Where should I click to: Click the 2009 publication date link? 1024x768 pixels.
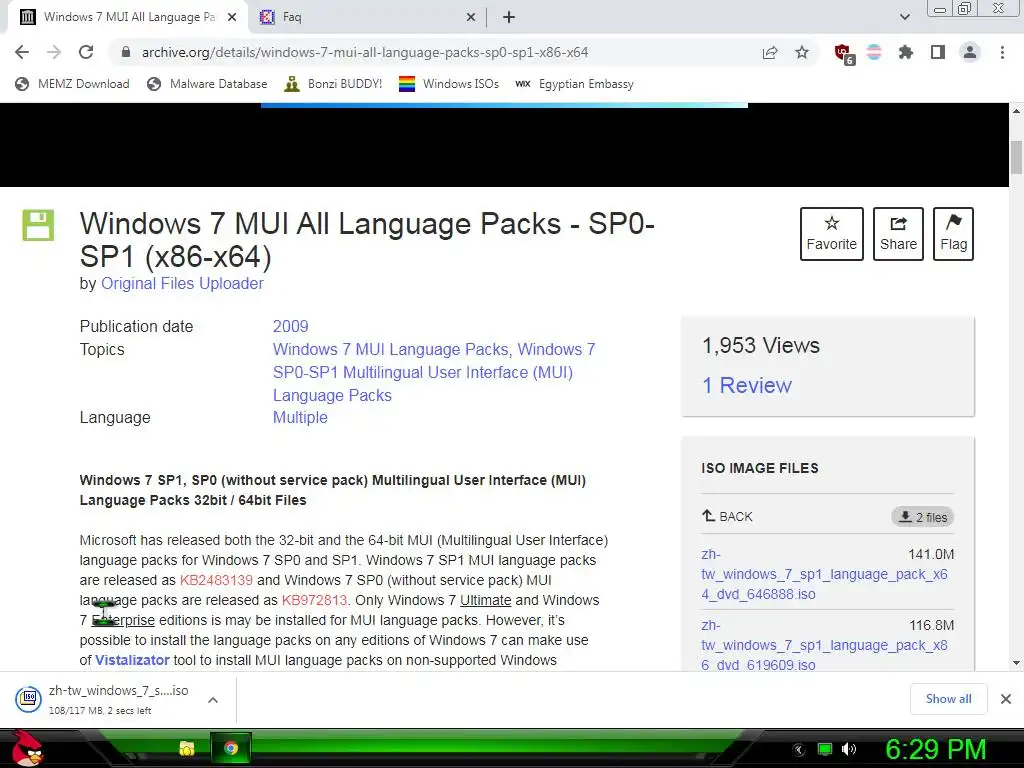(x=291, y=327)
